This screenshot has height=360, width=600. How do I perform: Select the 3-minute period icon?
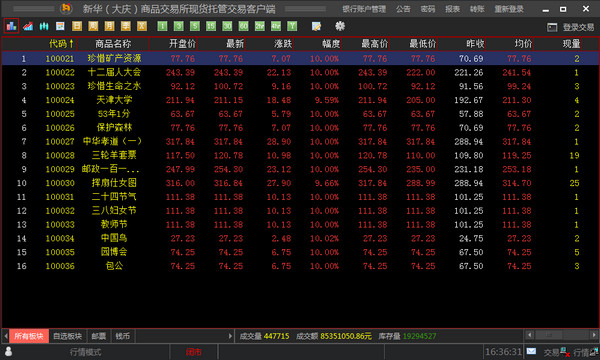click(x=178, y=26)
